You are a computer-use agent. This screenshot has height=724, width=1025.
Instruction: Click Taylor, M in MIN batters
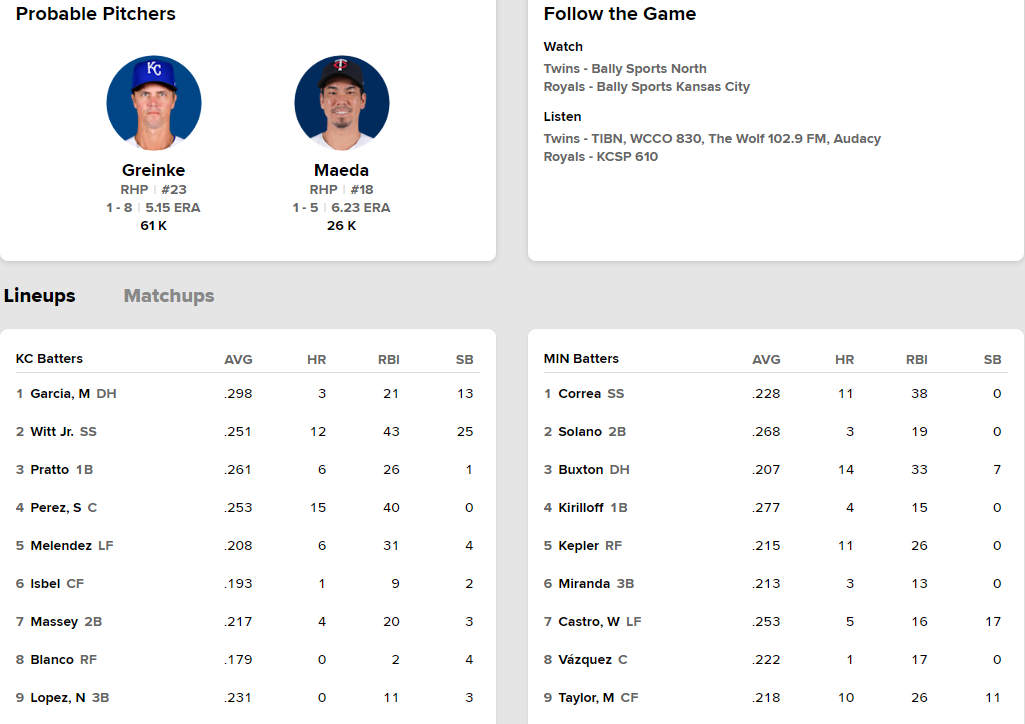tap(586, 698)
